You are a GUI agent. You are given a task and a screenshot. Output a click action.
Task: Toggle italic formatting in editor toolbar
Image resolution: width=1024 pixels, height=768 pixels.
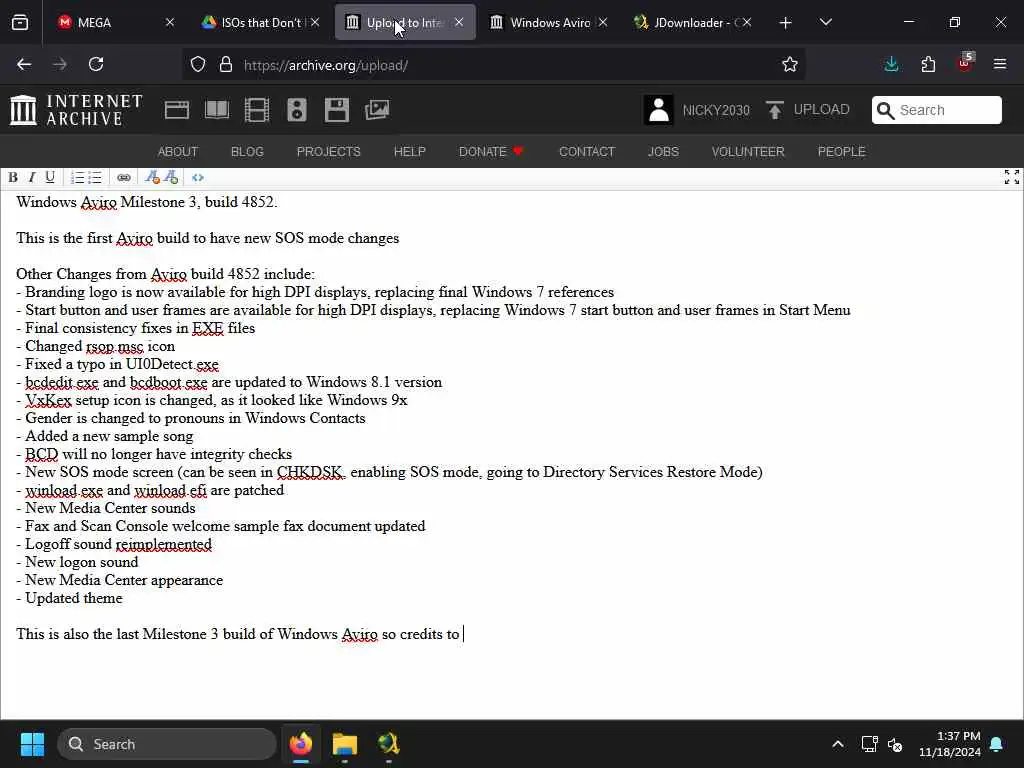click(x=31, y=178)
